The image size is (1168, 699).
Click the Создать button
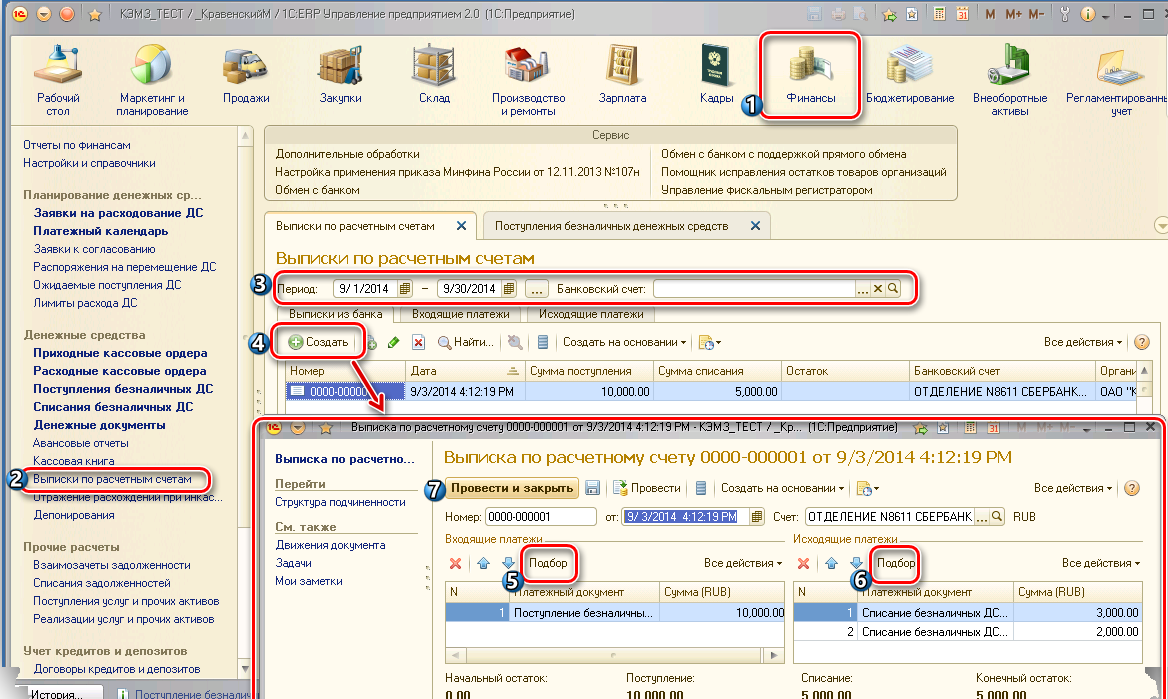pos(319,342)
